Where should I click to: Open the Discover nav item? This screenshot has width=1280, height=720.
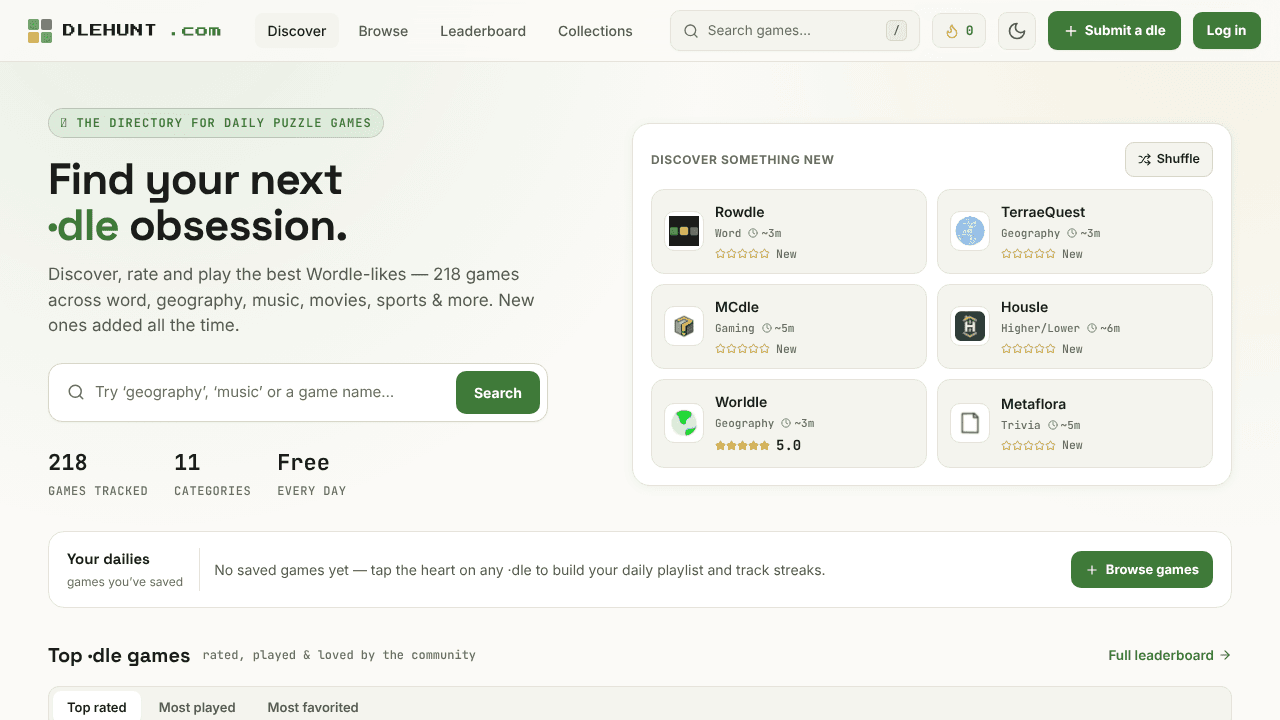(x=297, y=31)
